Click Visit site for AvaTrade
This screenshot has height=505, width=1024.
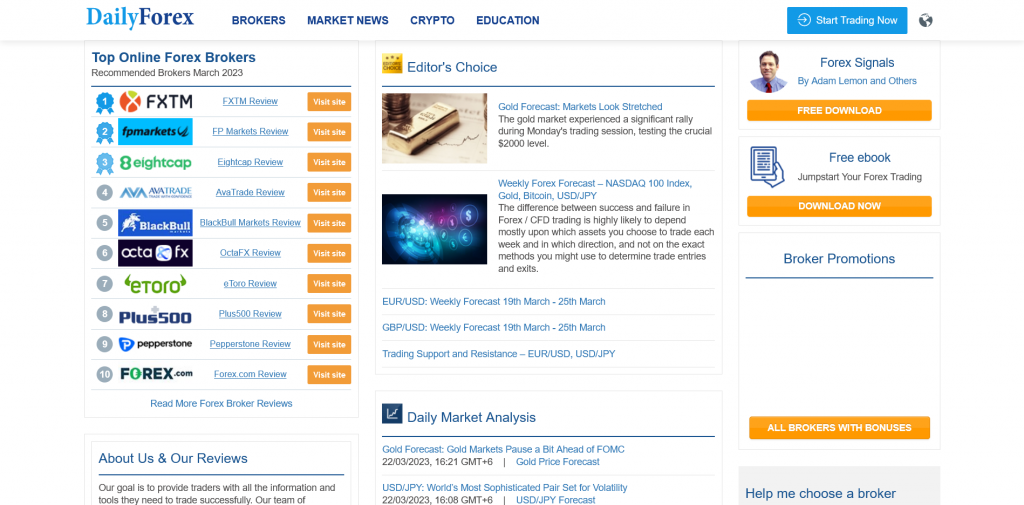(x=329, y=193)
